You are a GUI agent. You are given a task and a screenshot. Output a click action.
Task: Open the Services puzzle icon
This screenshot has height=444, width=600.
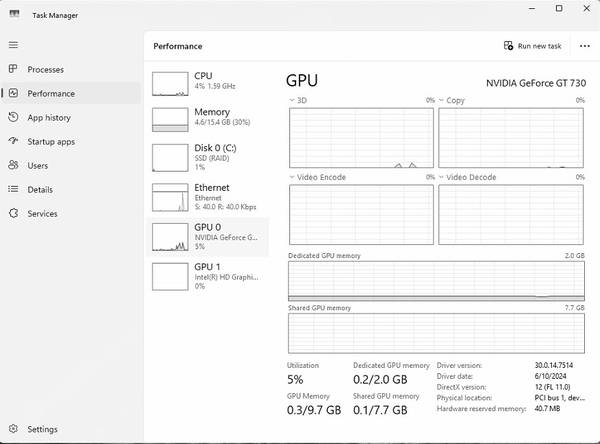coord(13,213)
